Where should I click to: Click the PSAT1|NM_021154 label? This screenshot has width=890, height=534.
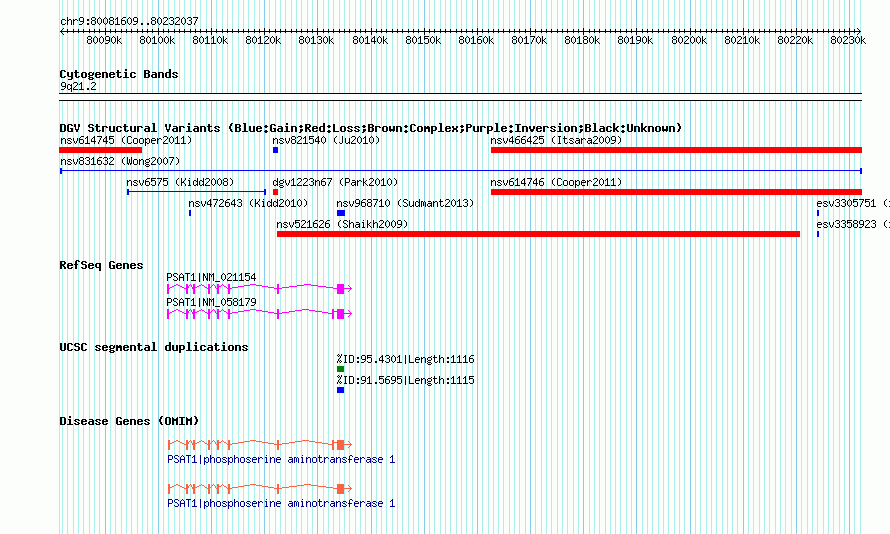pyautogui.click(x=211, y=277)
